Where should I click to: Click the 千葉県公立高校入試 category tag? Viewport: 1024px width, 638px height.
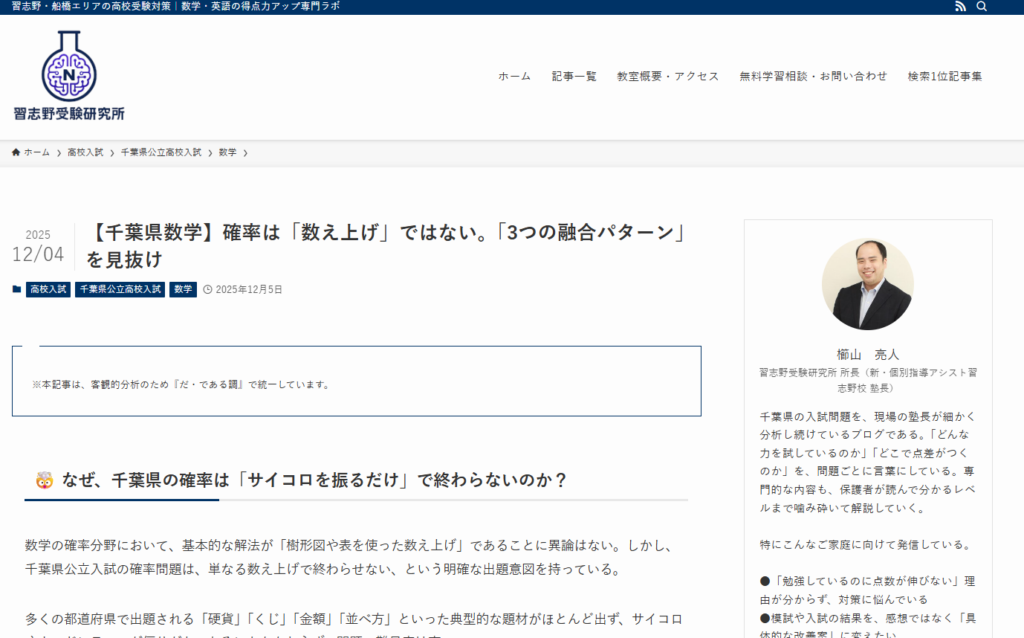point(119,289)
